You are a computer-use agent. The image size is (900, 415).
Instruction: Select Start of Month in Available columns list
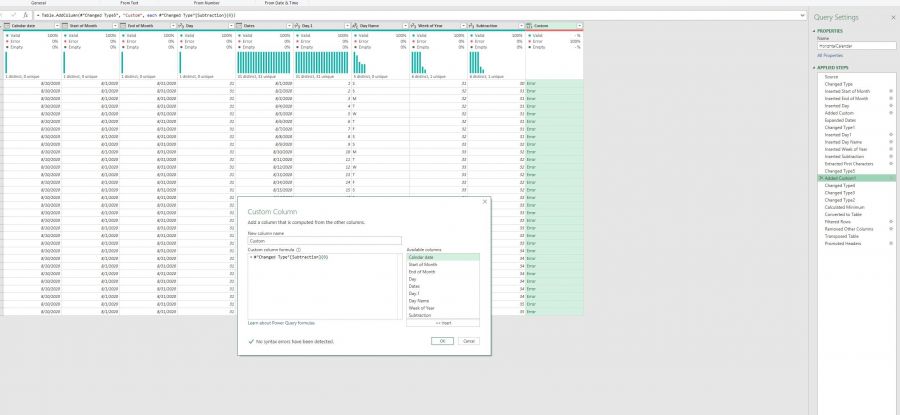(443, 265)
